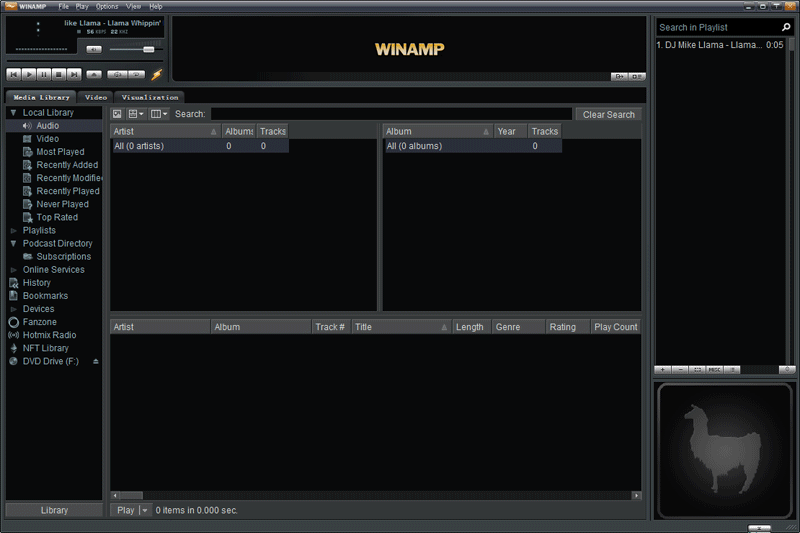Collapse the Local Library tree node
The height and width of the screenshot is (533, 800).
click(13, 113)
